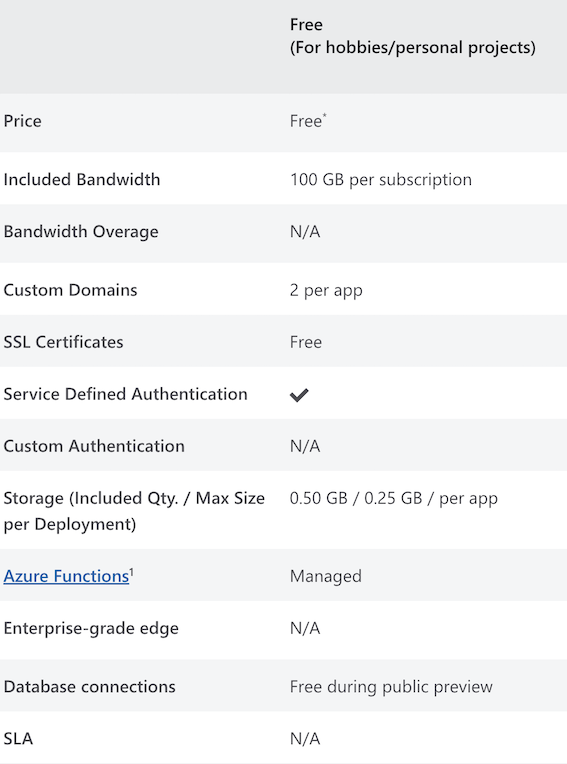Select the 'Bandwidth Overage' row label
Screen dimensions: 567x764
pyautogui.click(x=81, y=231)
